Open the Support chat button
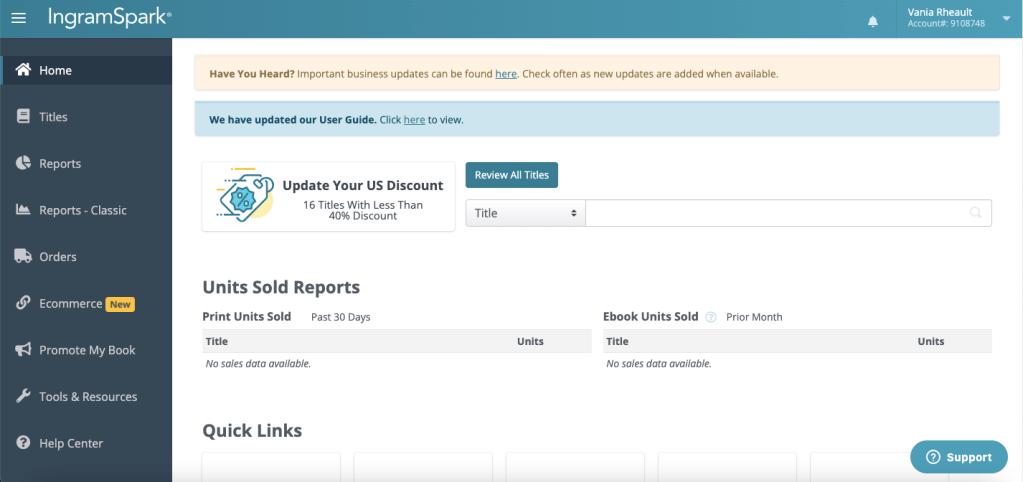The height and width of the screenshot is (482, 1023). point(958,457)
